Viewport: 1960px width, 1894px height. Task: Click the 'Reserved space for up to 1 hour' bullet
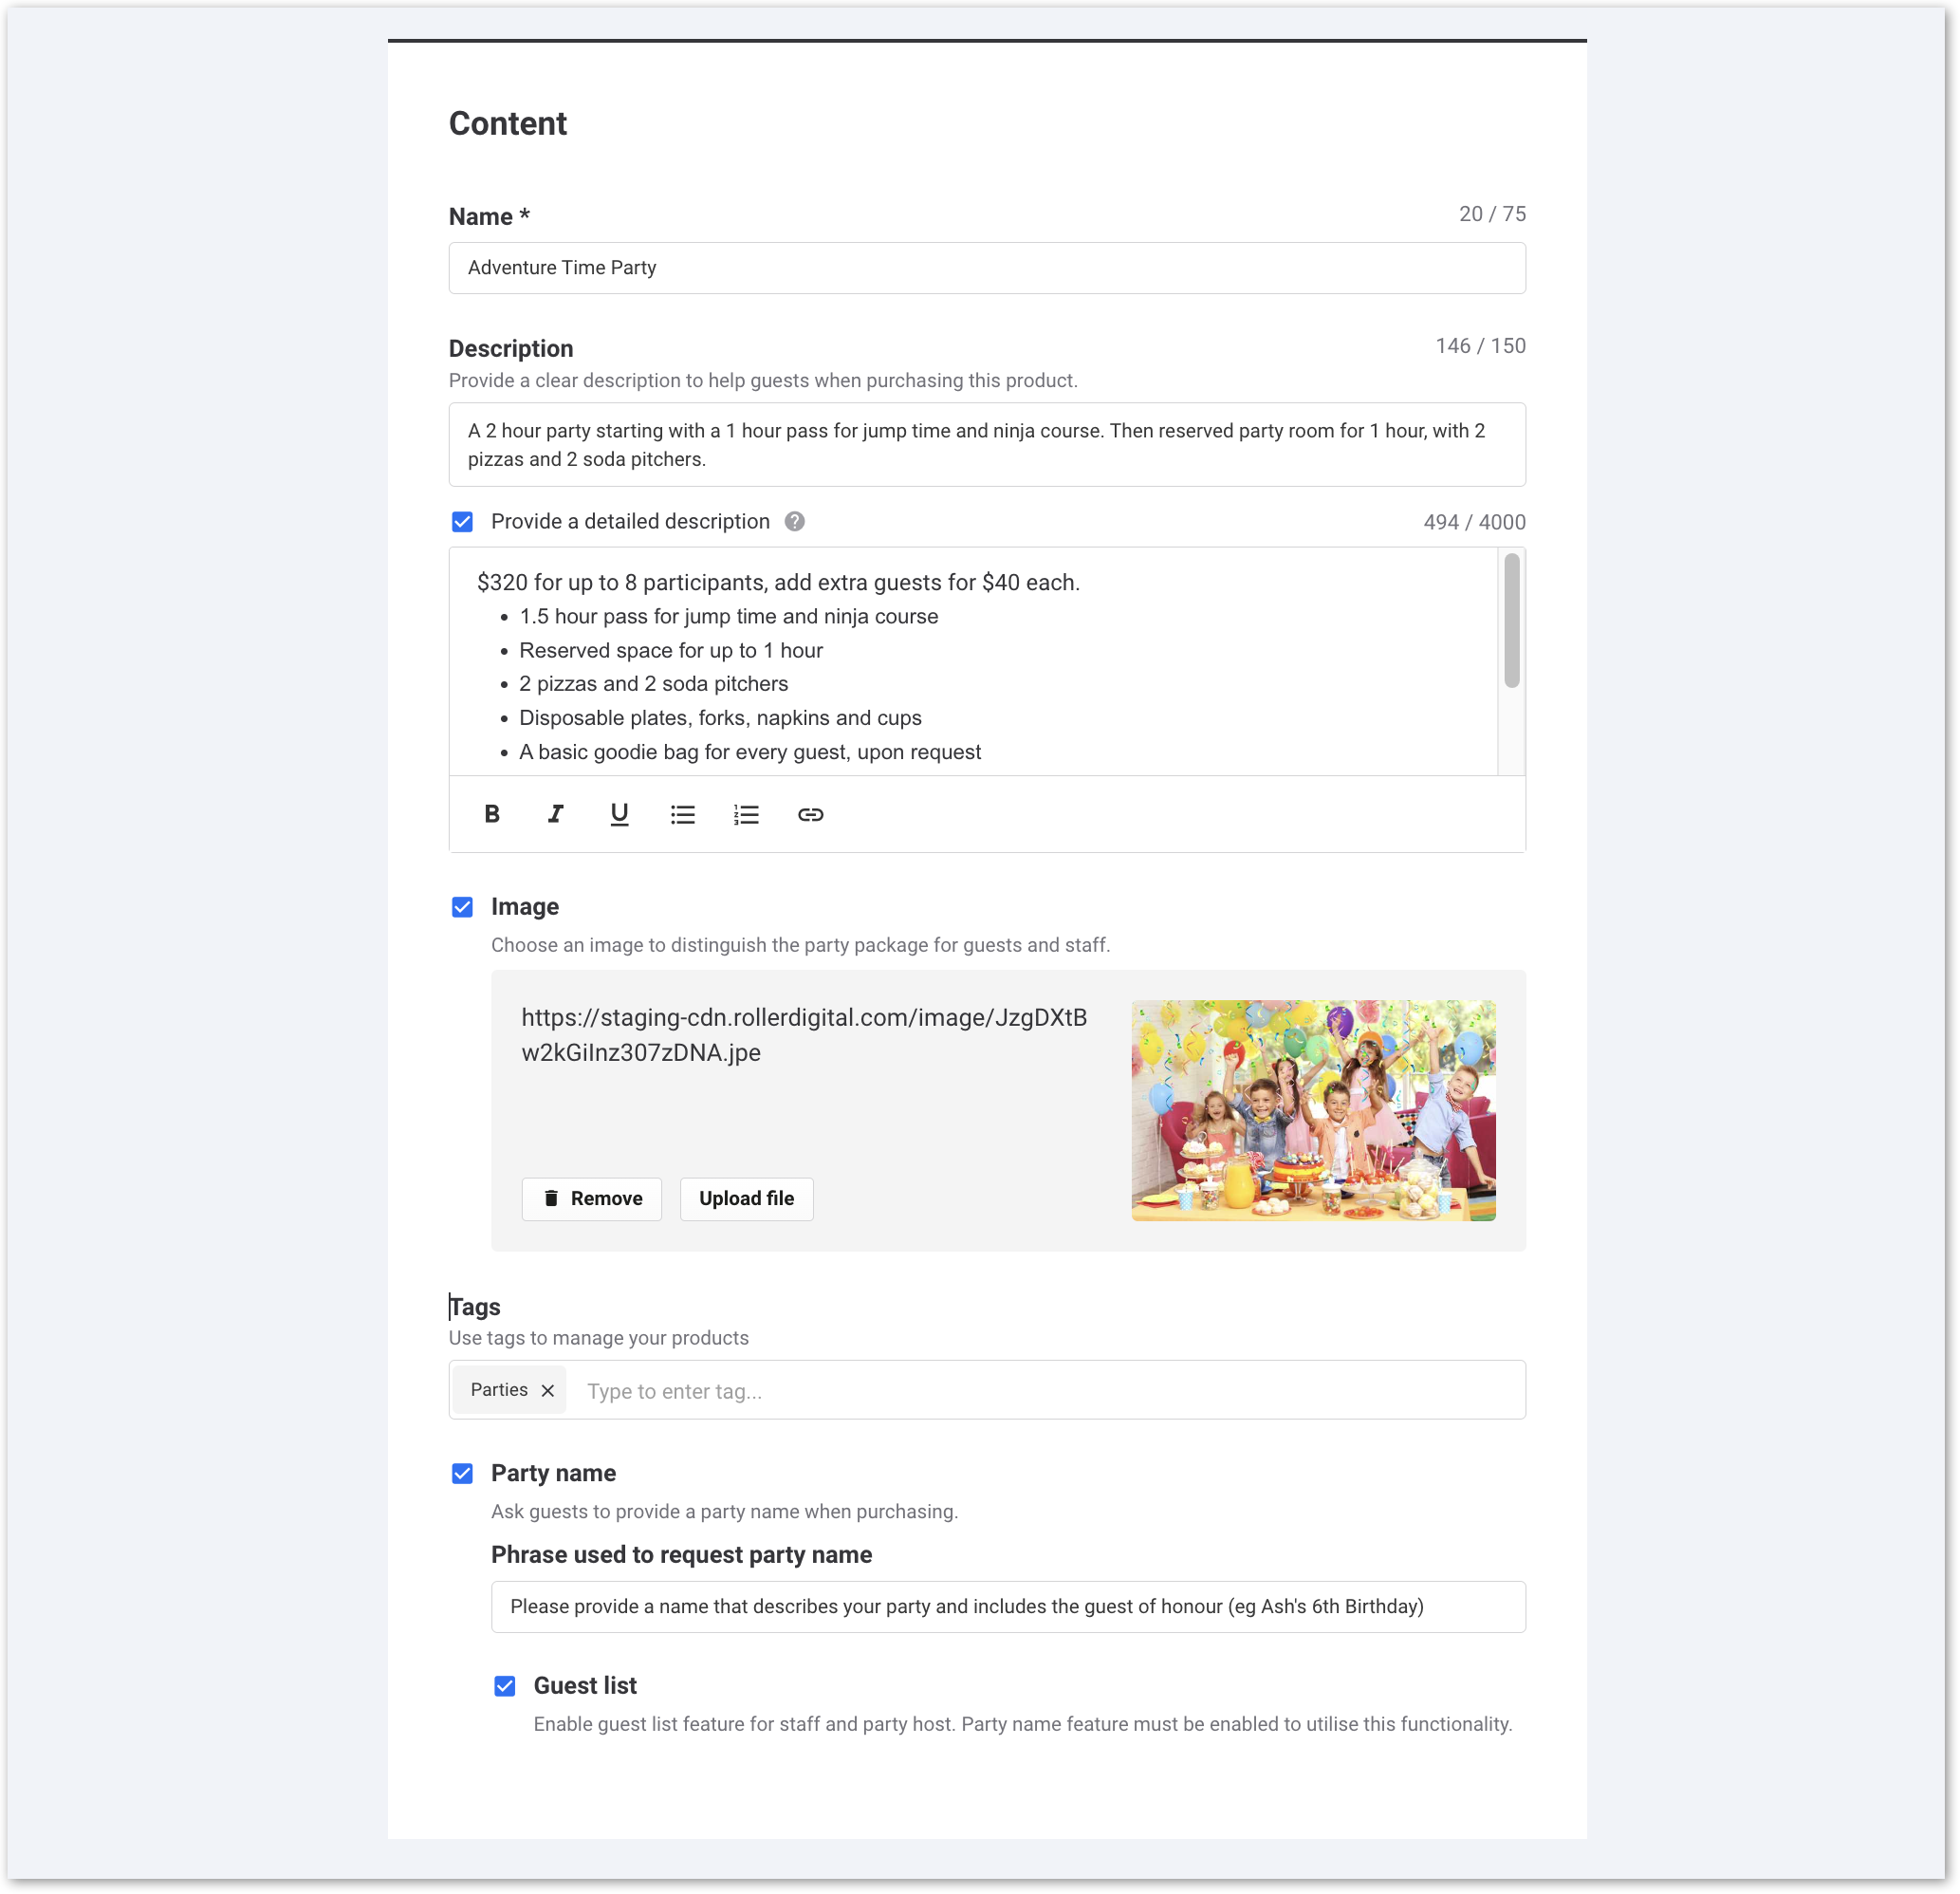(671, 650)
